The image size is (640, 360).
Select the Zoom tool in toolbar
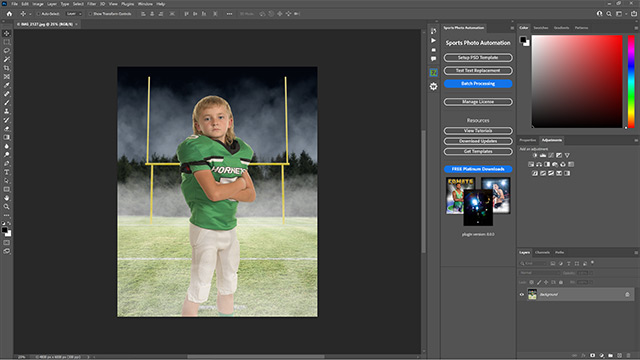tap(7, 207)
